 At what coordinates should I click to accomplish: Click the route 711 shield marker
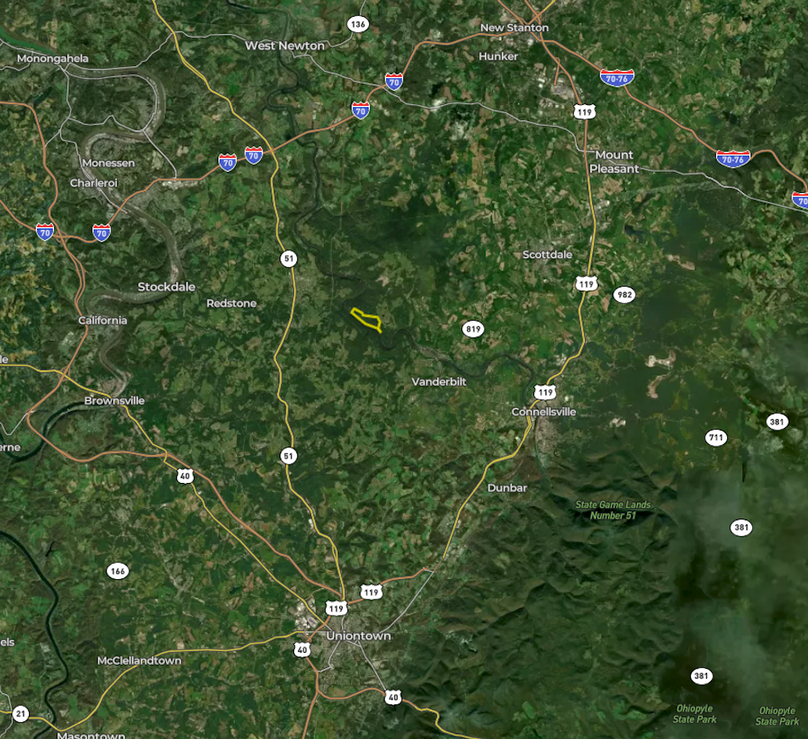[x=716, y=438]
